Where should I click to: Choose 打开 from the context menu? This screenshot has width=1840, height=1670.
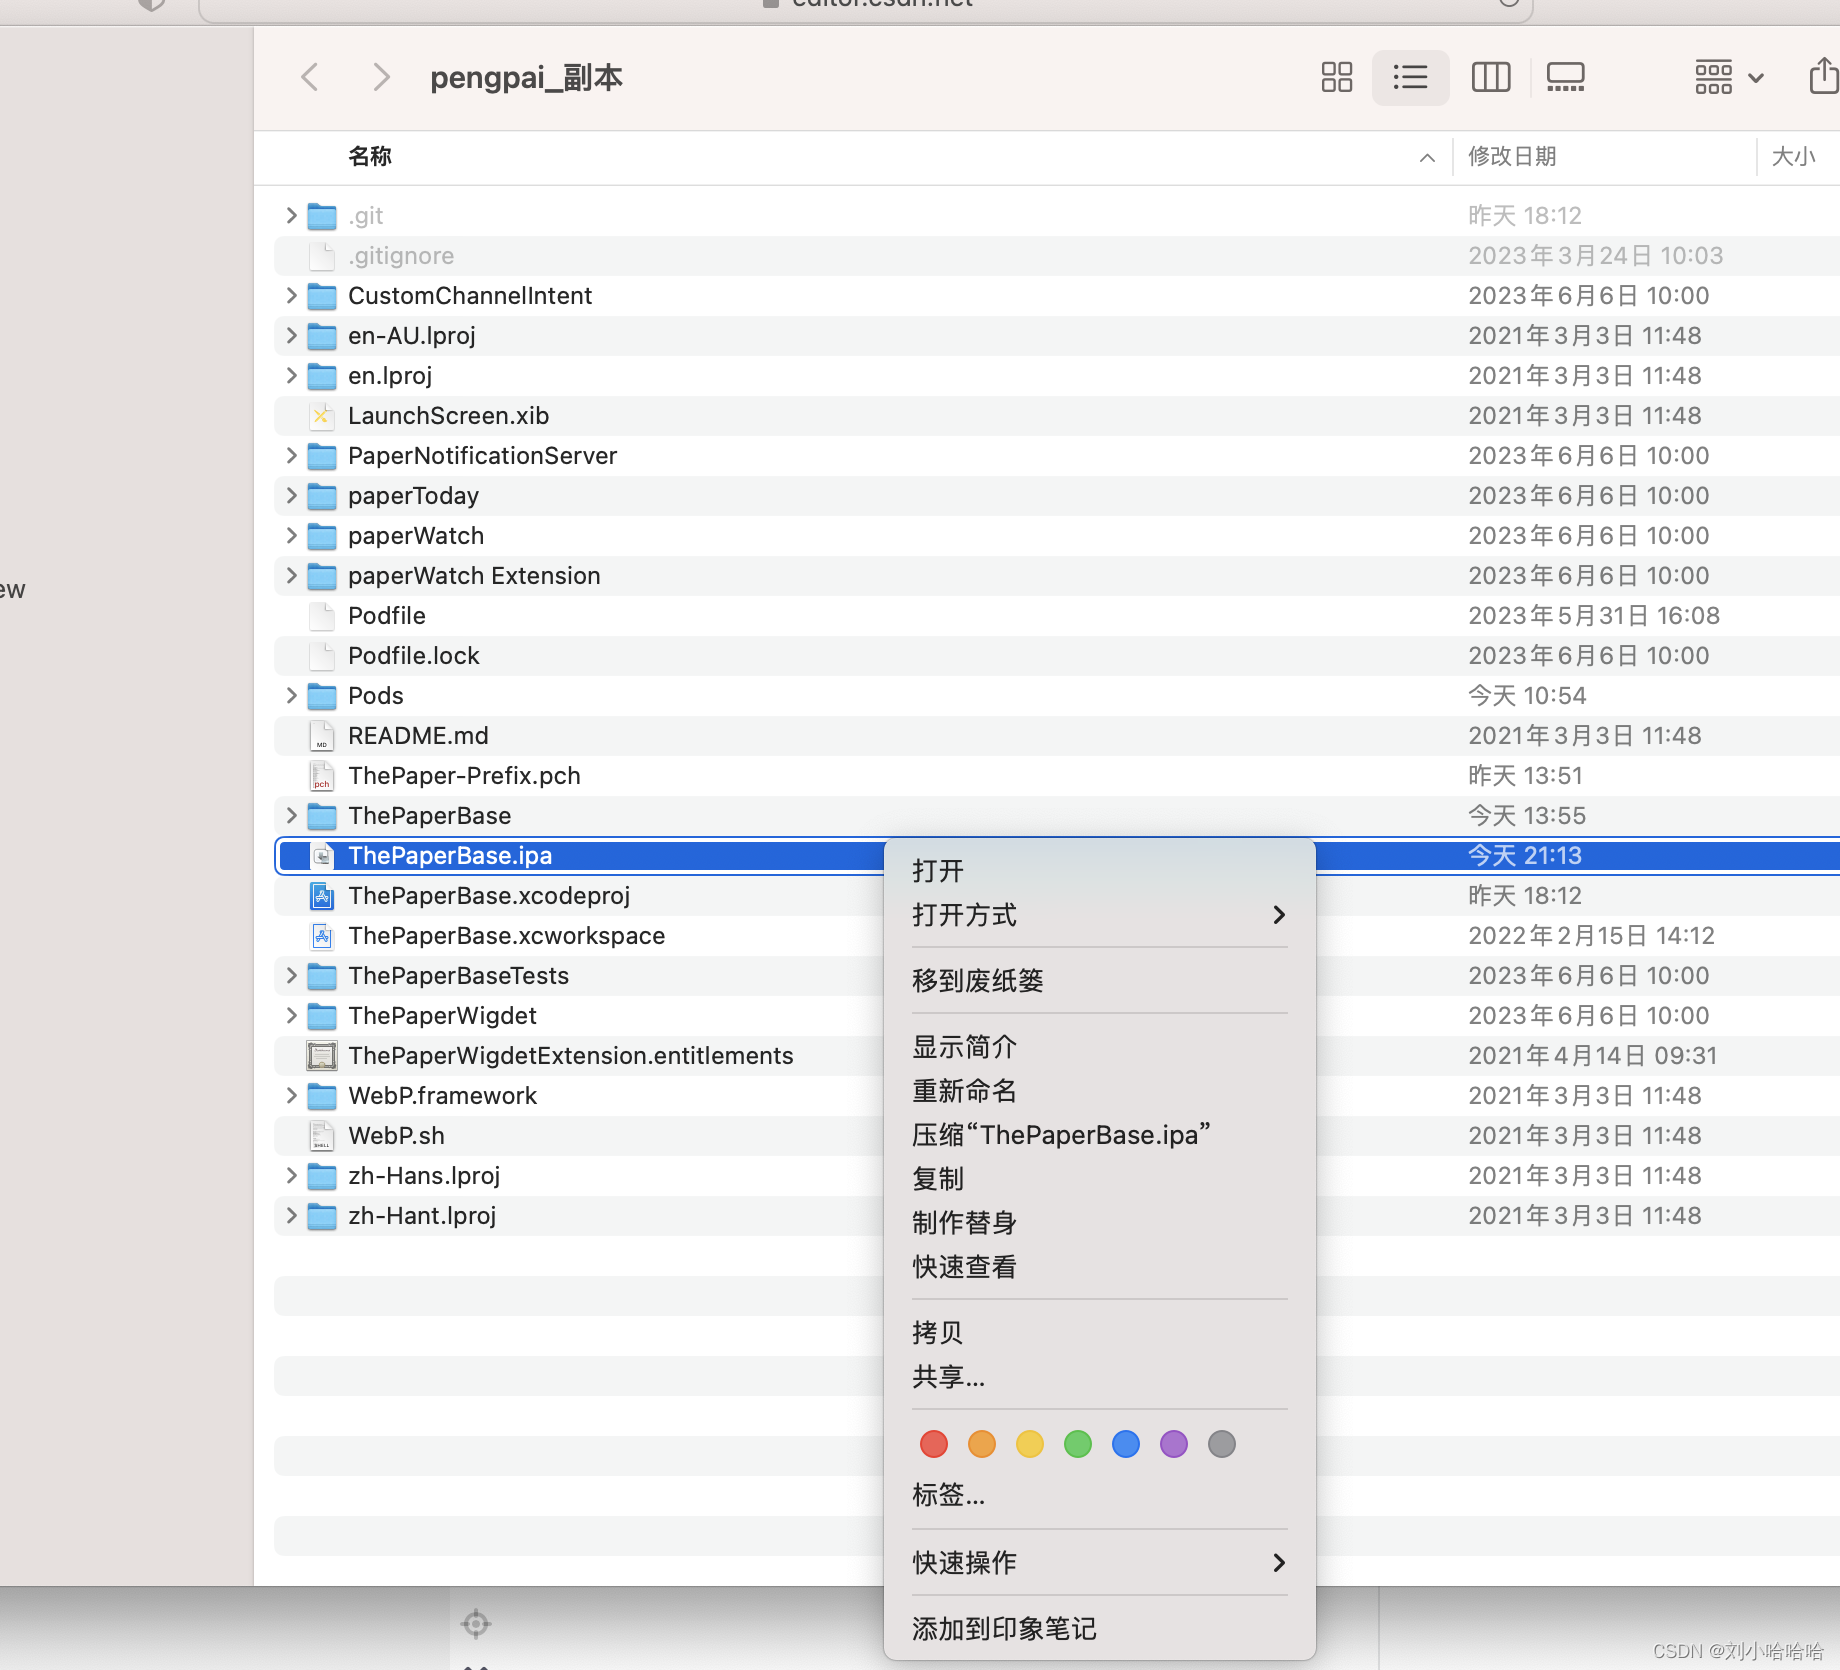(x=1099, y=871)
